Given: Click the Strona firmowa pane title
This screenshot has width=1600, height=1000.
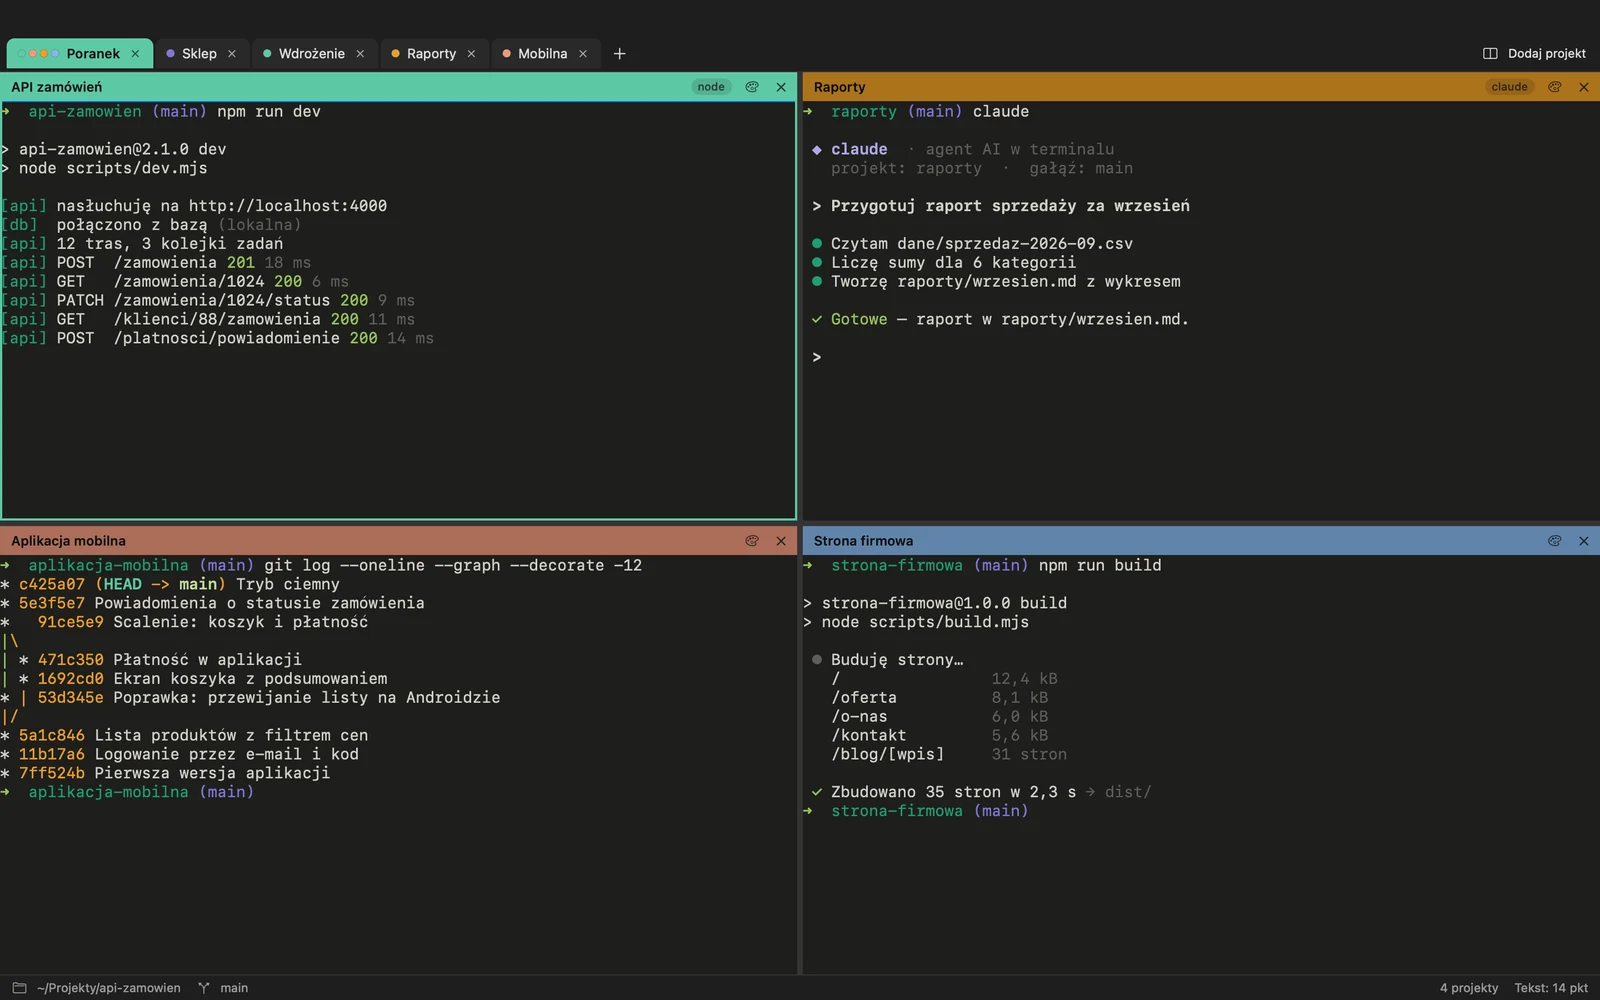Looking at the screenshot, I should click(x=863, y=541).
